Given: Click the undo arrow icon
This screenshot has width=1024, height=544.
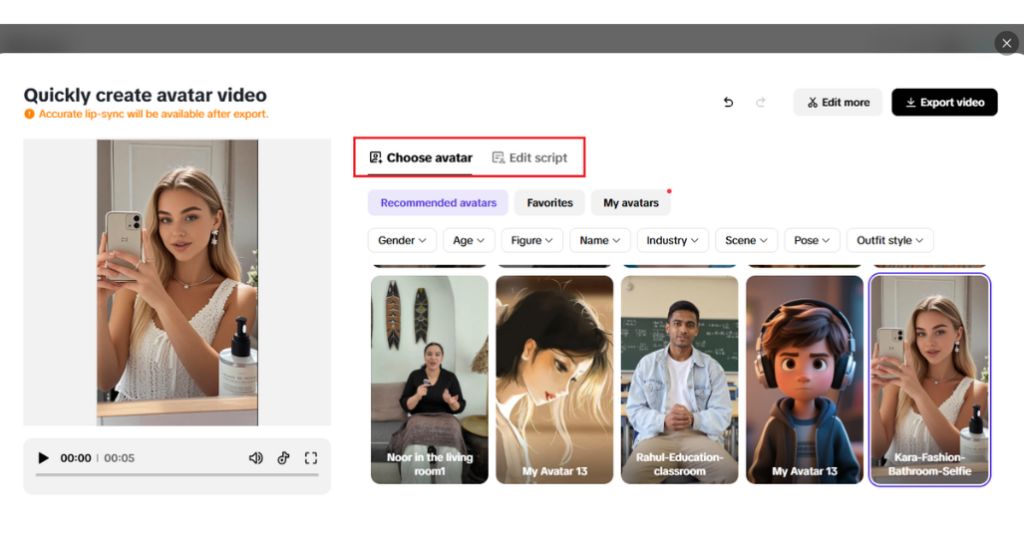Looking at the screenshot, I should tap(728, 102).
